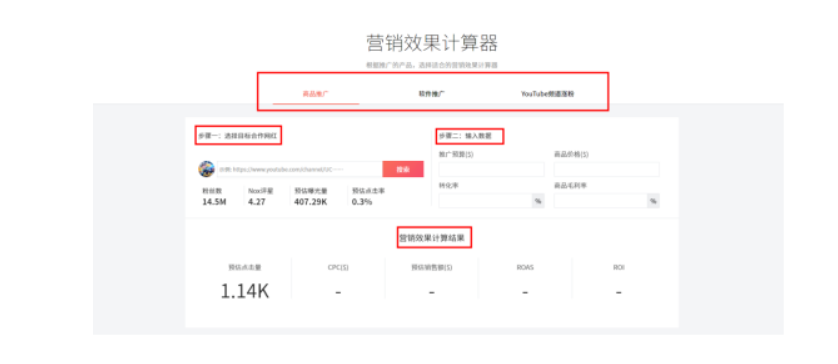Click the Nox rating value 4.27

click(257, 202)
